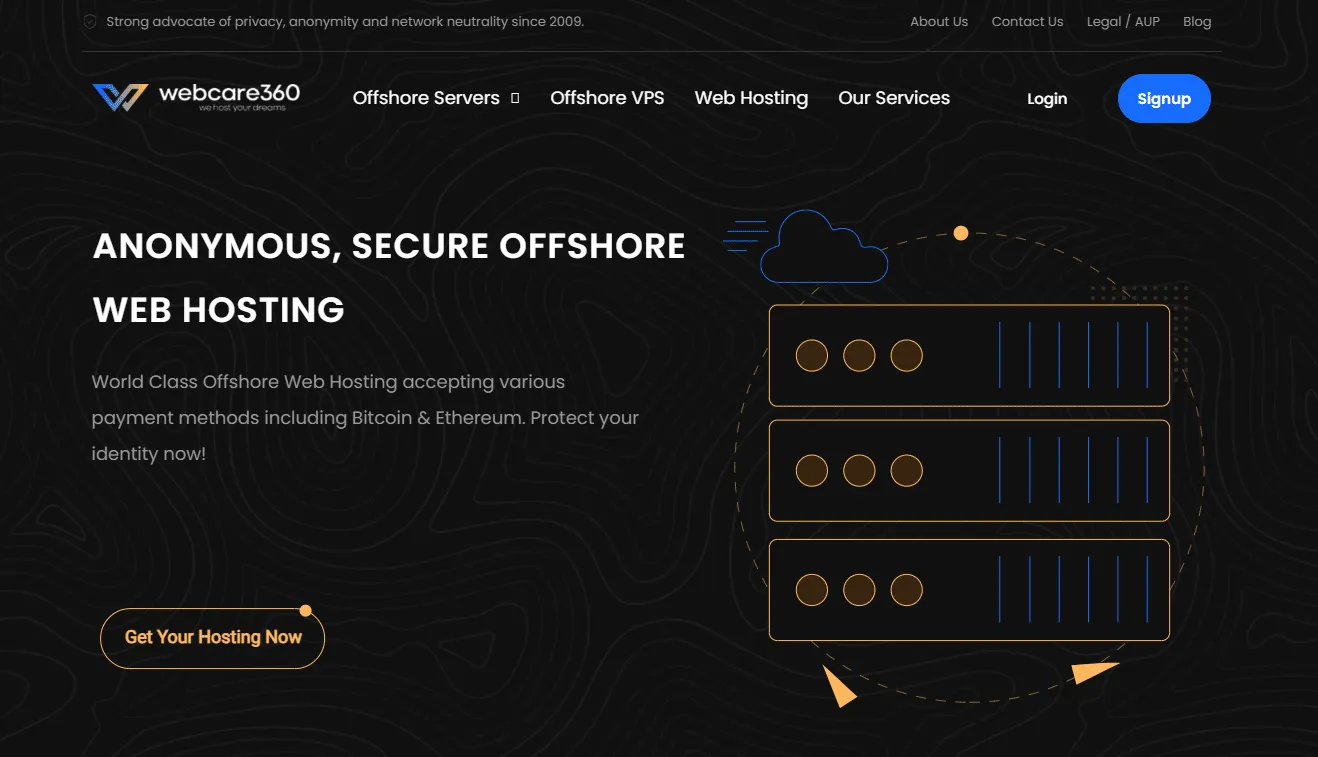
Task: Click the Login link
Action: (1047, 99)
